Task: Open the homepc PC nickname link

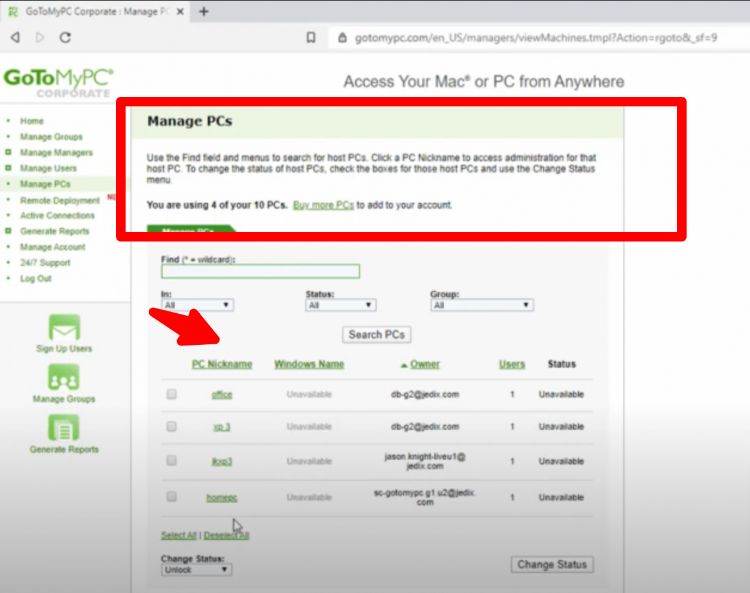Action: pos(222,497)
